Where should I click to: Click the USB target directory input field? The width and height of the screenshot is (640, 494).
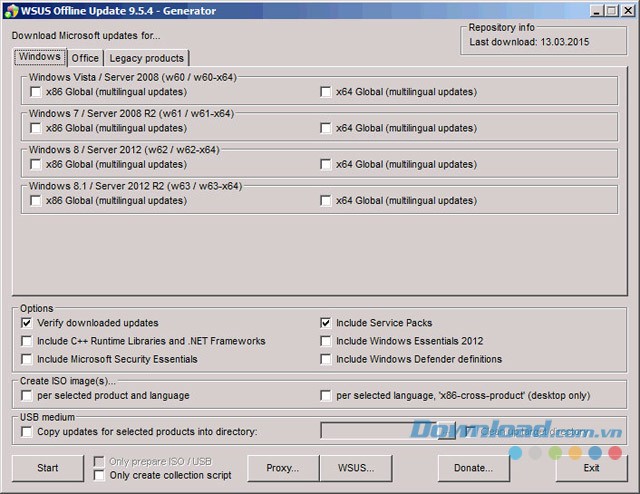378,431
